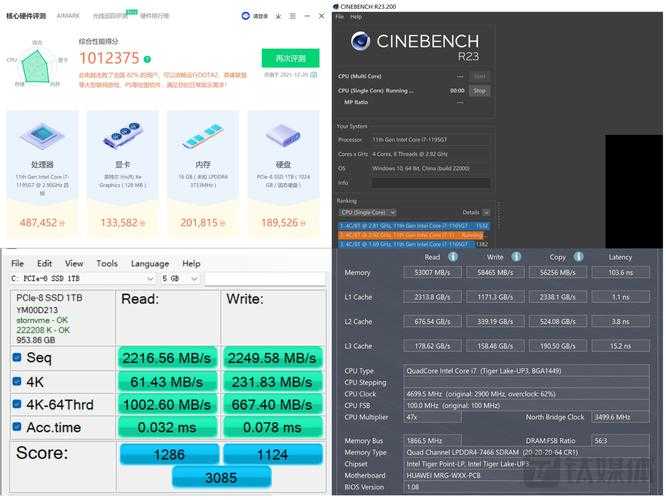Click the Cinebench R23.200 title bar icon
666x500 pixels.
coord(336,6)
